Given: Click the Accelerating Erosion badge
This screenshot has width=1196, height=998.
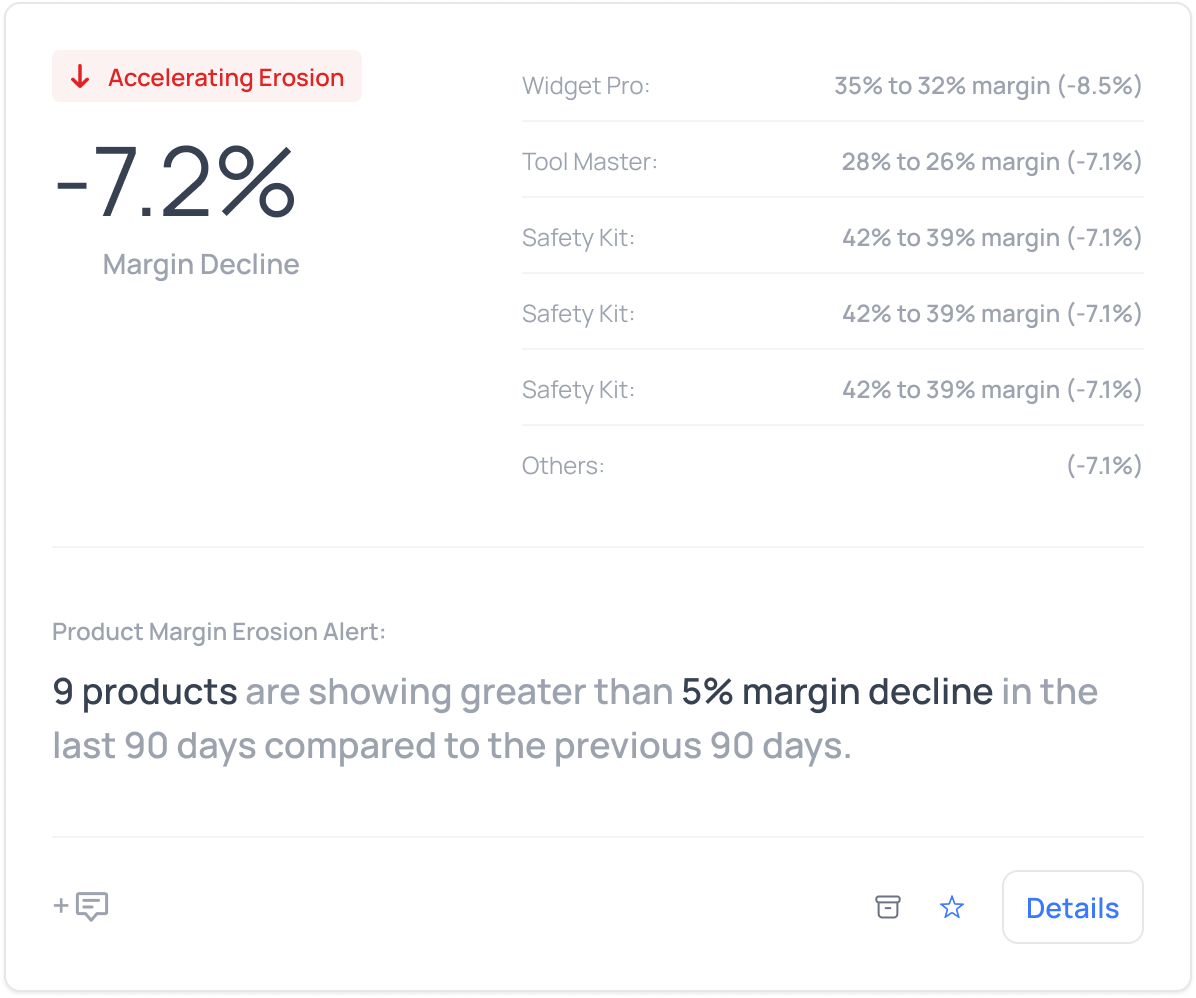Looking at the screenshot, I should click(x=207, y=77).
